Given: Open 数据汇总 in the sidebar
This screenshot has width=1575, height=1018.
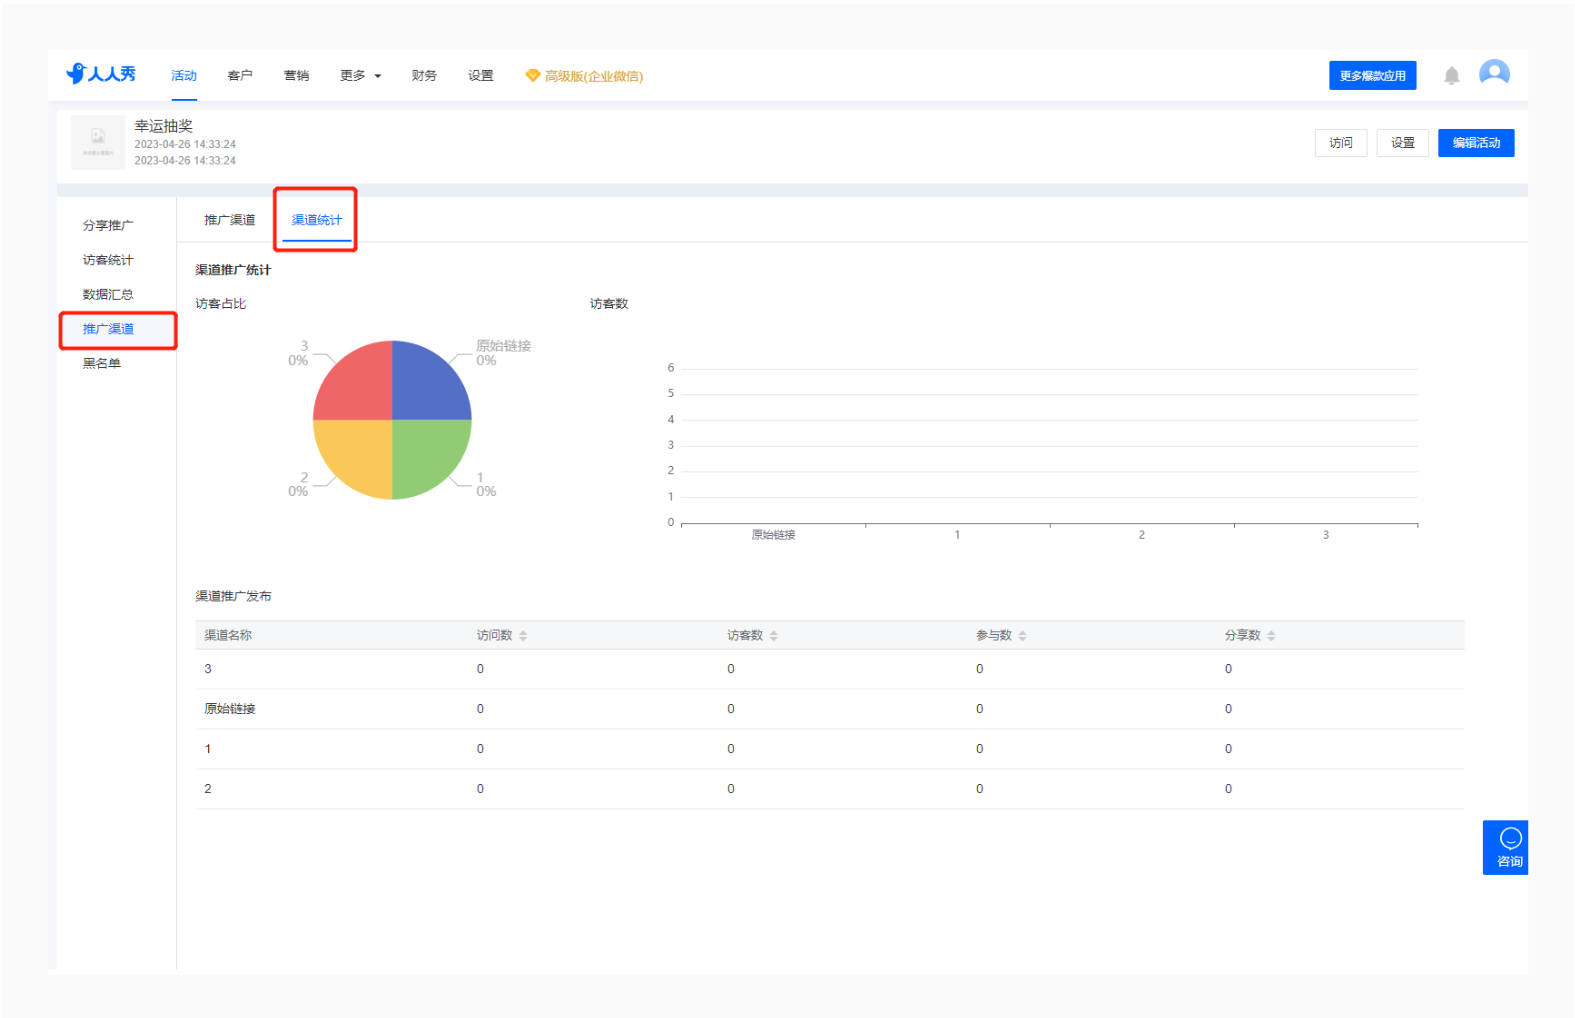Looking at the screenshot, I should (x=108, y=295).
